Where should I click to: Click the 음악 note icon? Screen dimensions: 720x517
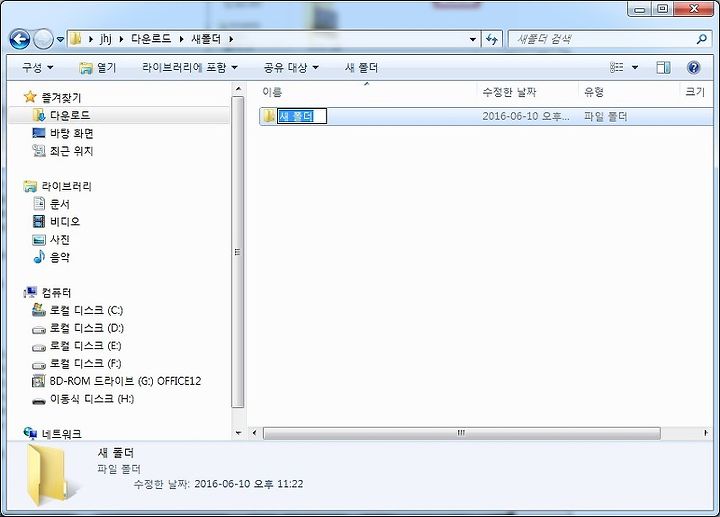coord(39,257)
